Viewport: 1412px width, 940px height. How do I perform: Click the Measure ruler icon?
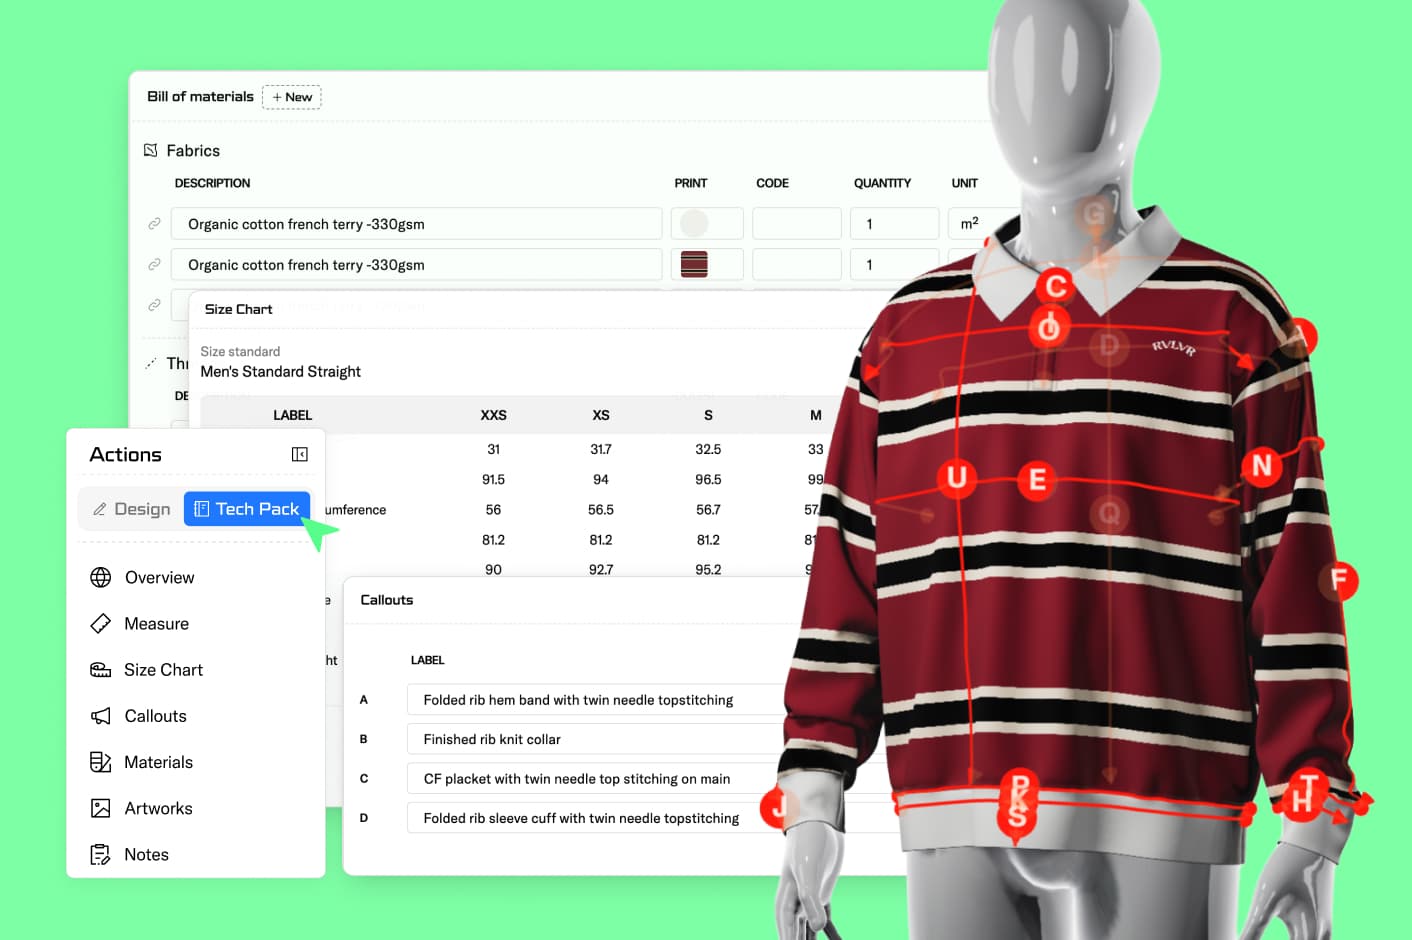point(100,623)
